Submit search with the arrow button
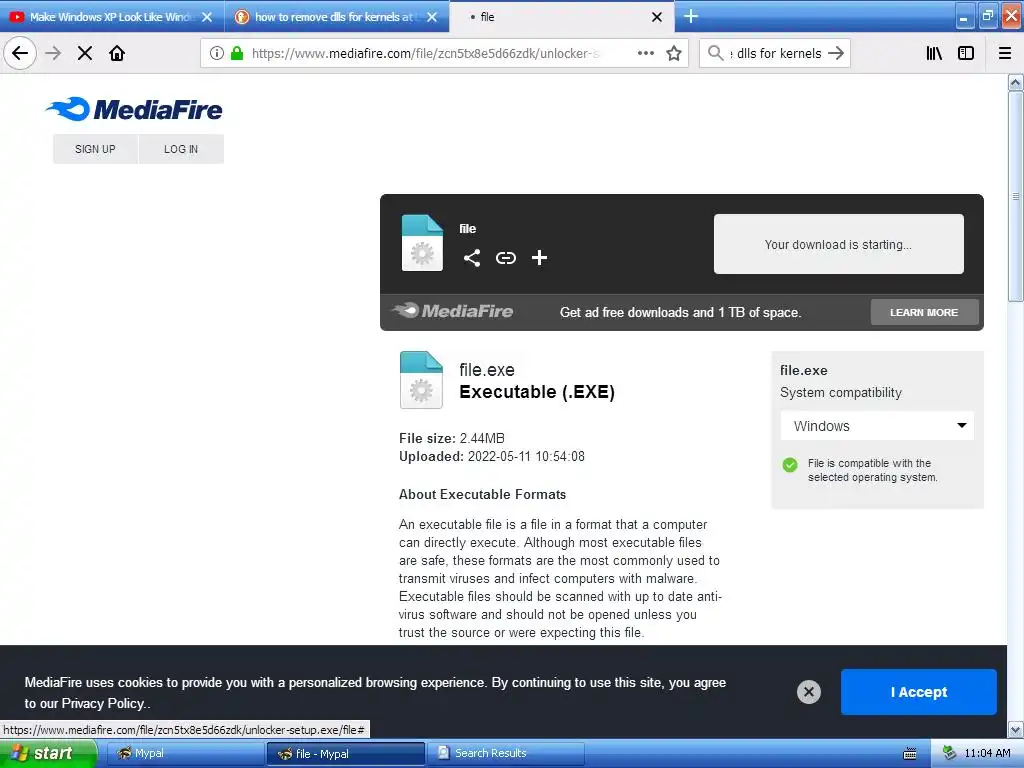Image resolution: width=1024 pixels, height=768 pixels. [836, 53]
